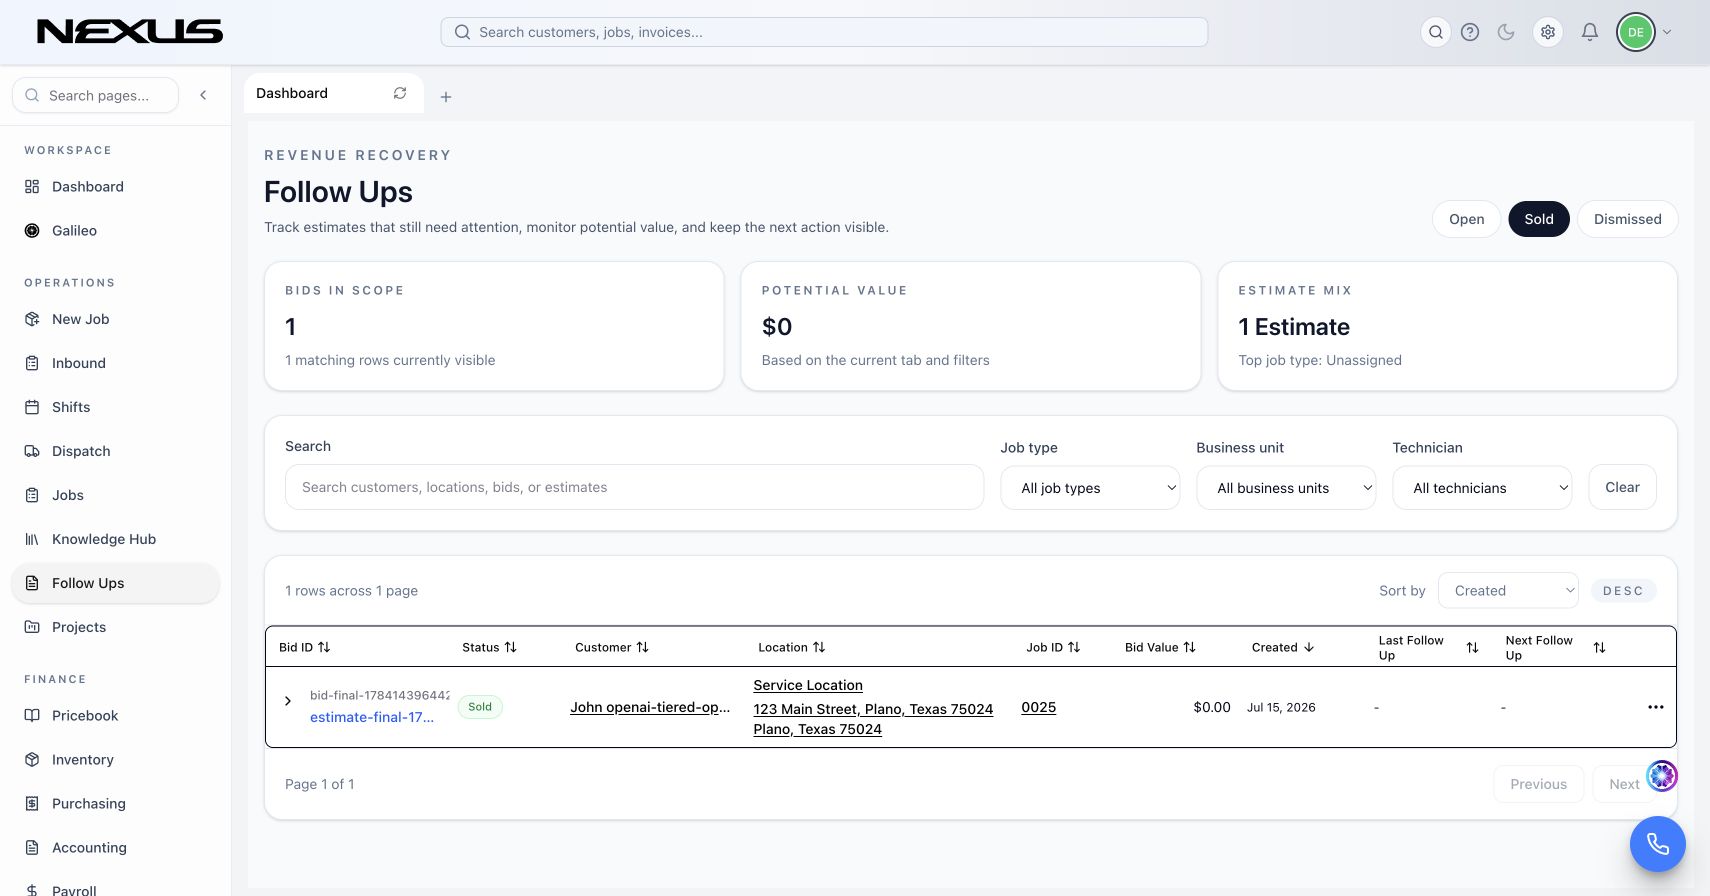Clear the filters with Clear button
Viewport: 1710px width, 896px height.
click(1622, 487)
